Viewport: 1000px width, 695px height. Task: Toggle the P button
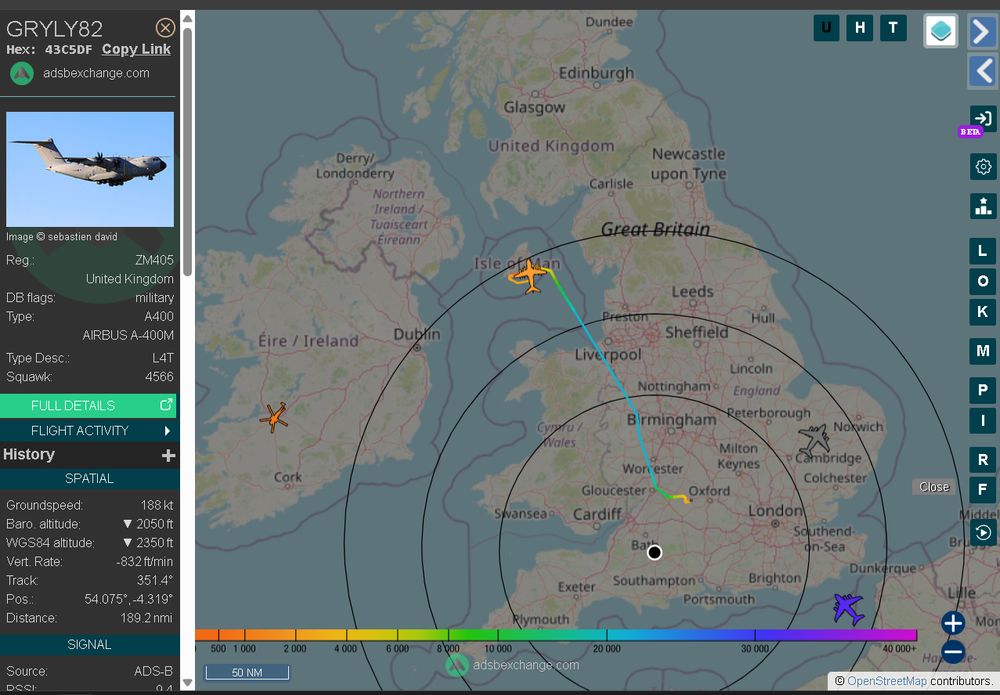[x=983, y=390]
